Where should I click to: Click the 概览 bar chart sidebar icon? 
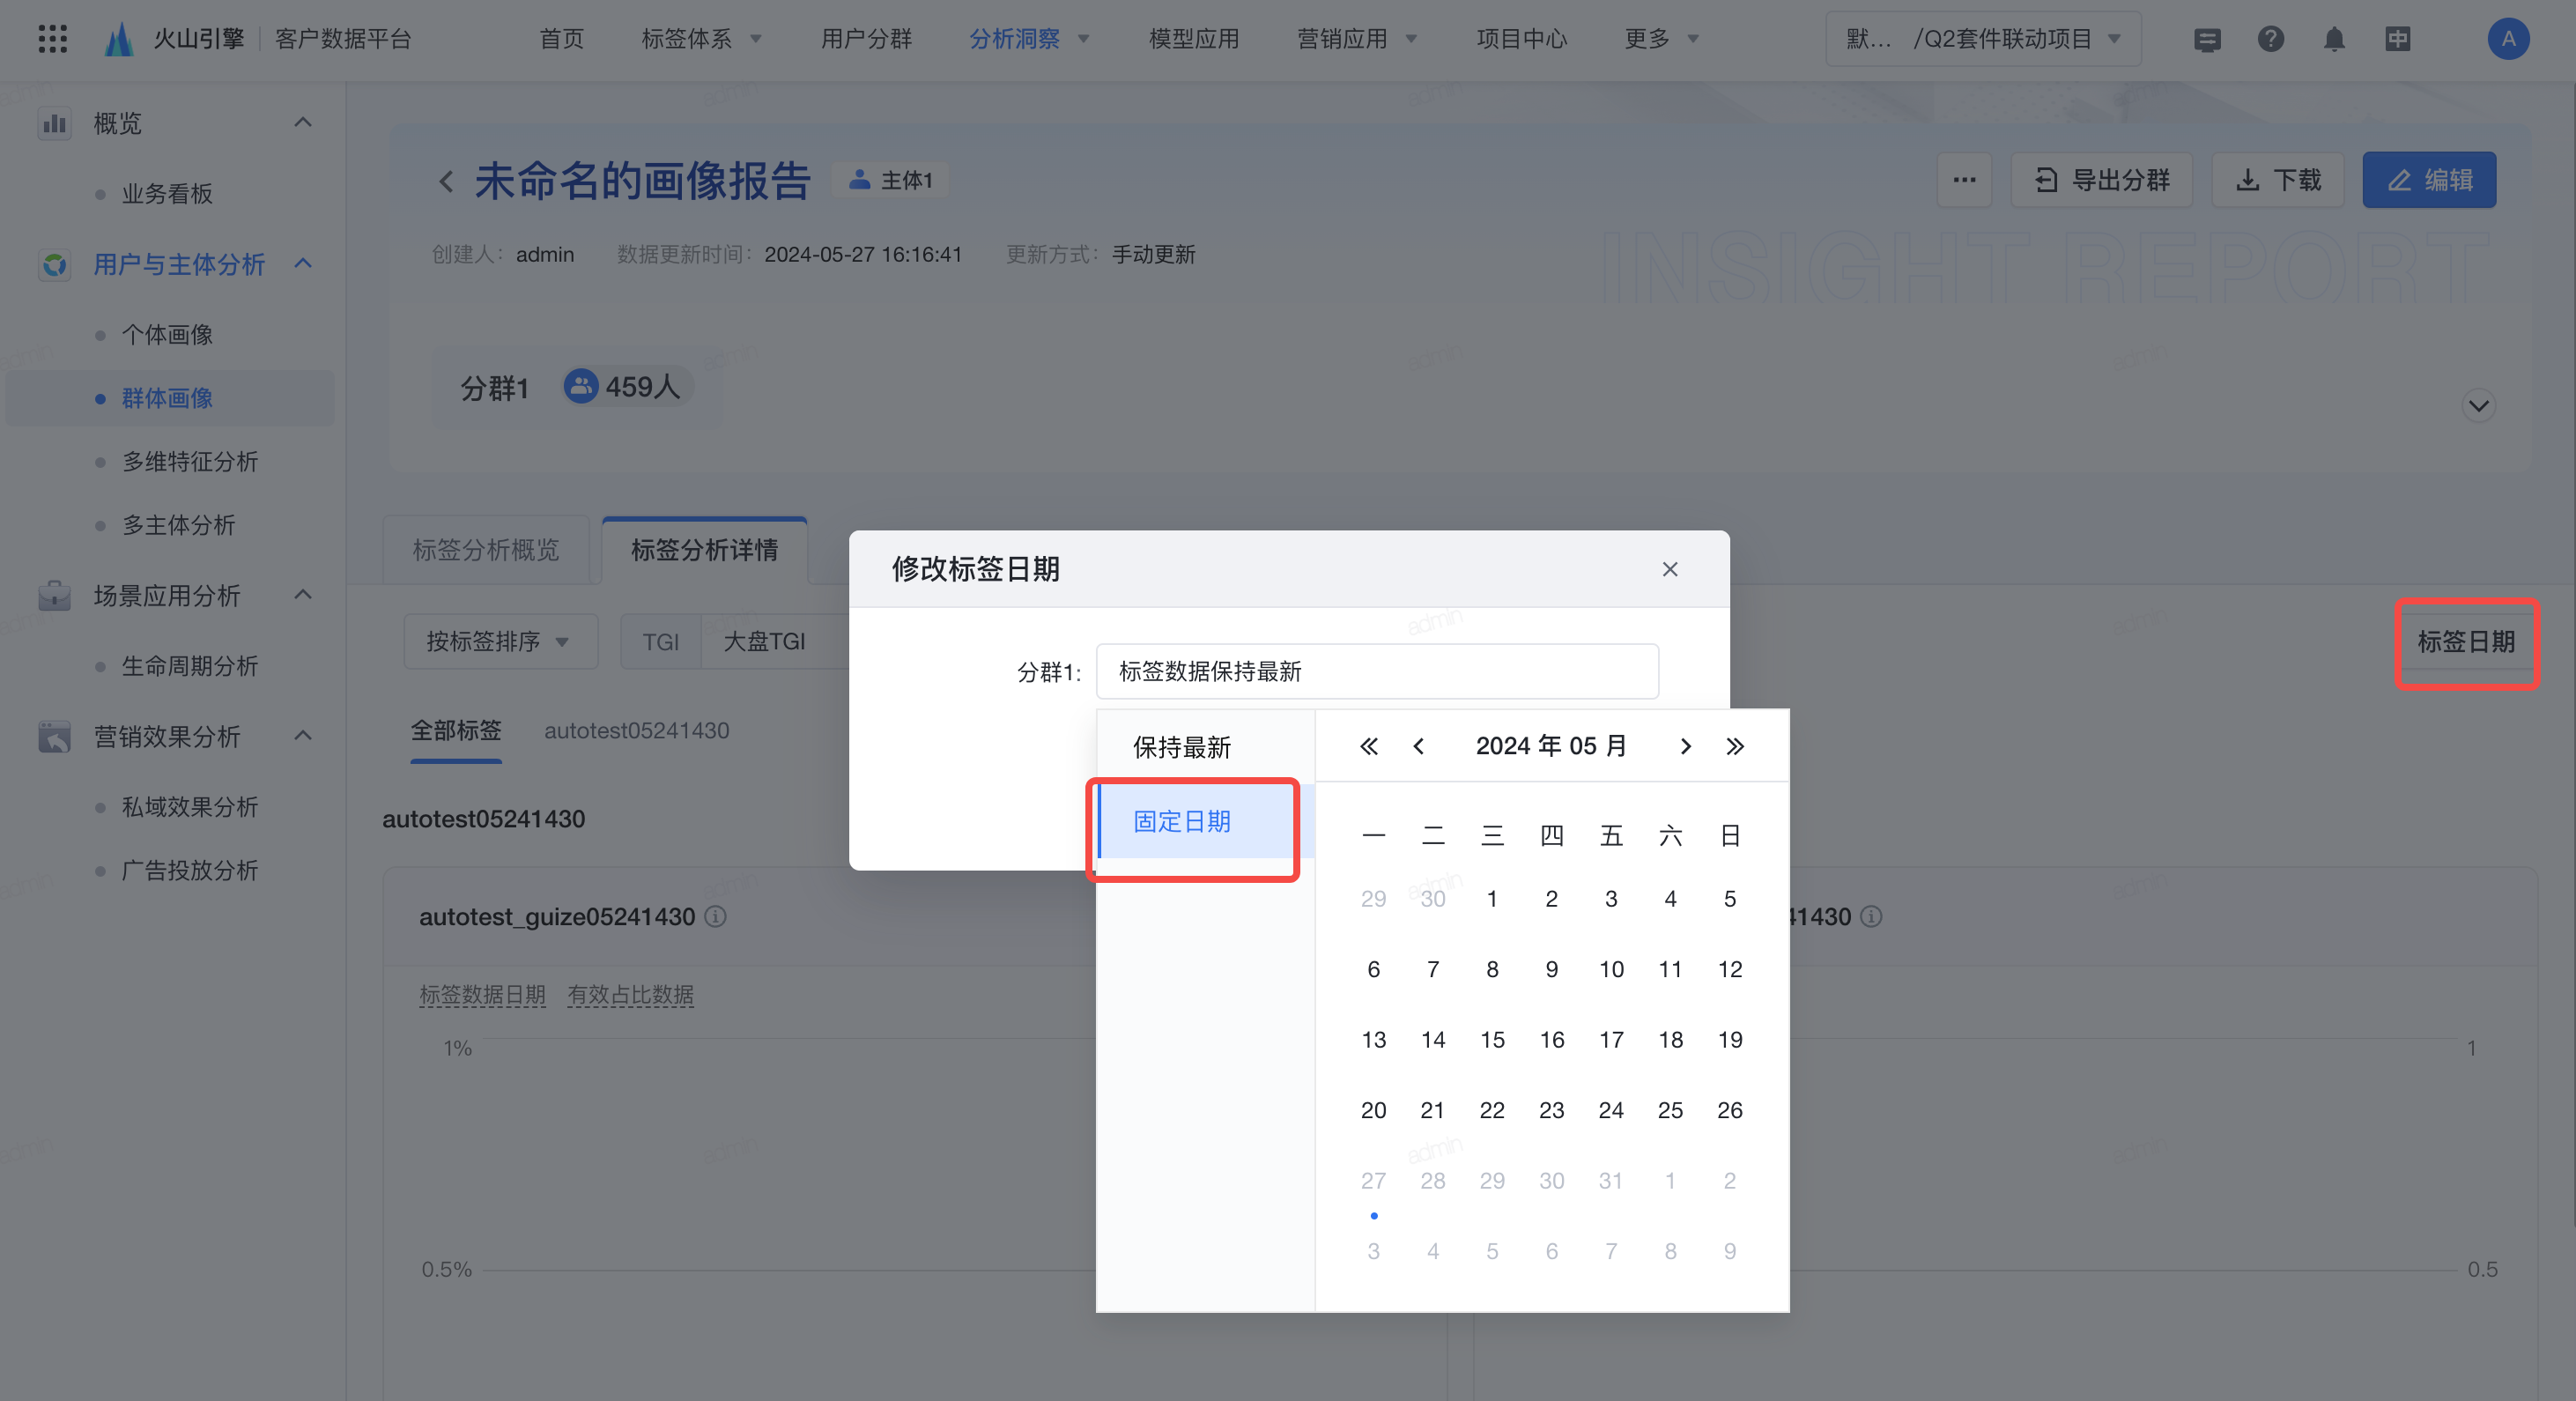pyautogui.click(x=54, y=124)
